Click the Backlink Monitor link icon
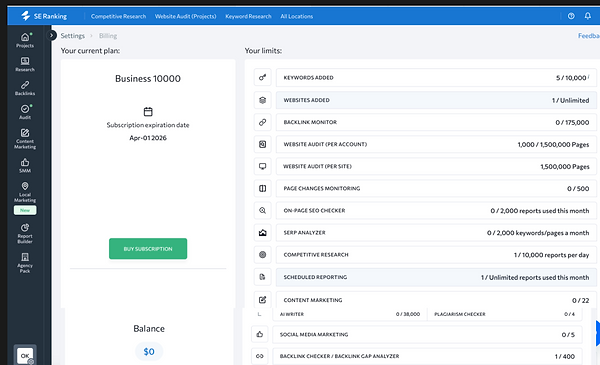Image resolution: width=600 pixels, height=365 pixels. click(x=262, y=122)
